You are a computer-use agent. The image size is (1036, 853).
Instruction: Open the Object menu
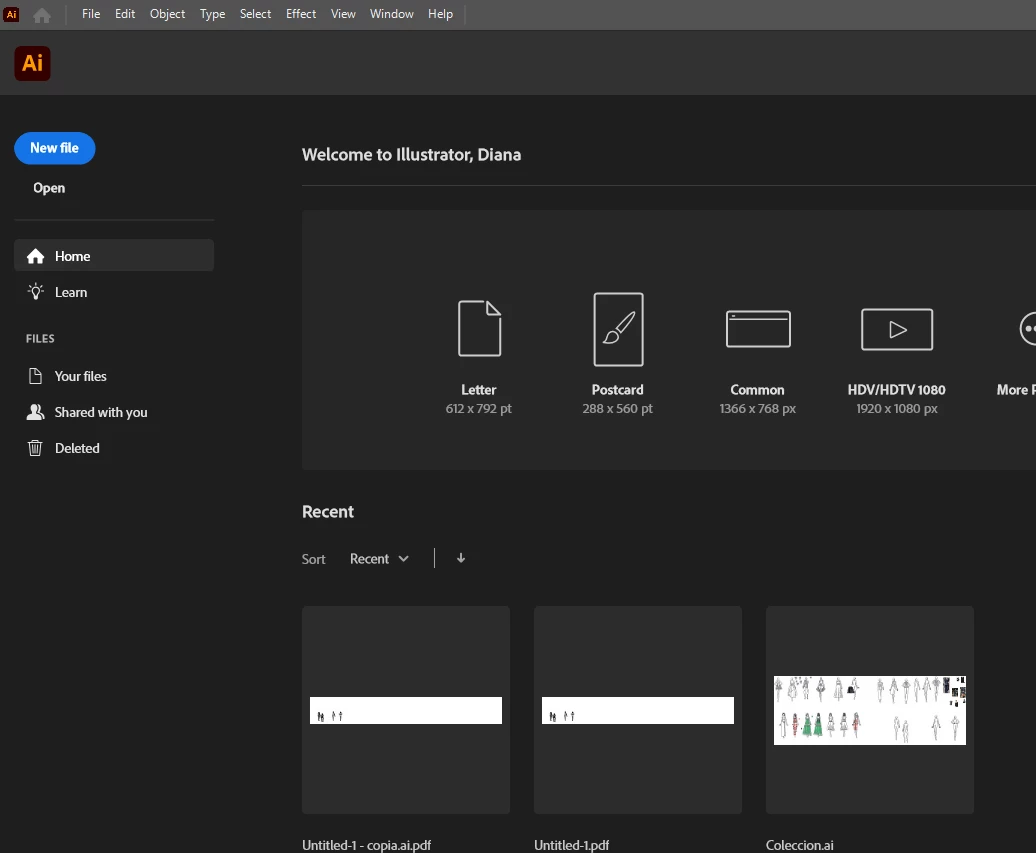pyautogui.click(x=167, y=14)
